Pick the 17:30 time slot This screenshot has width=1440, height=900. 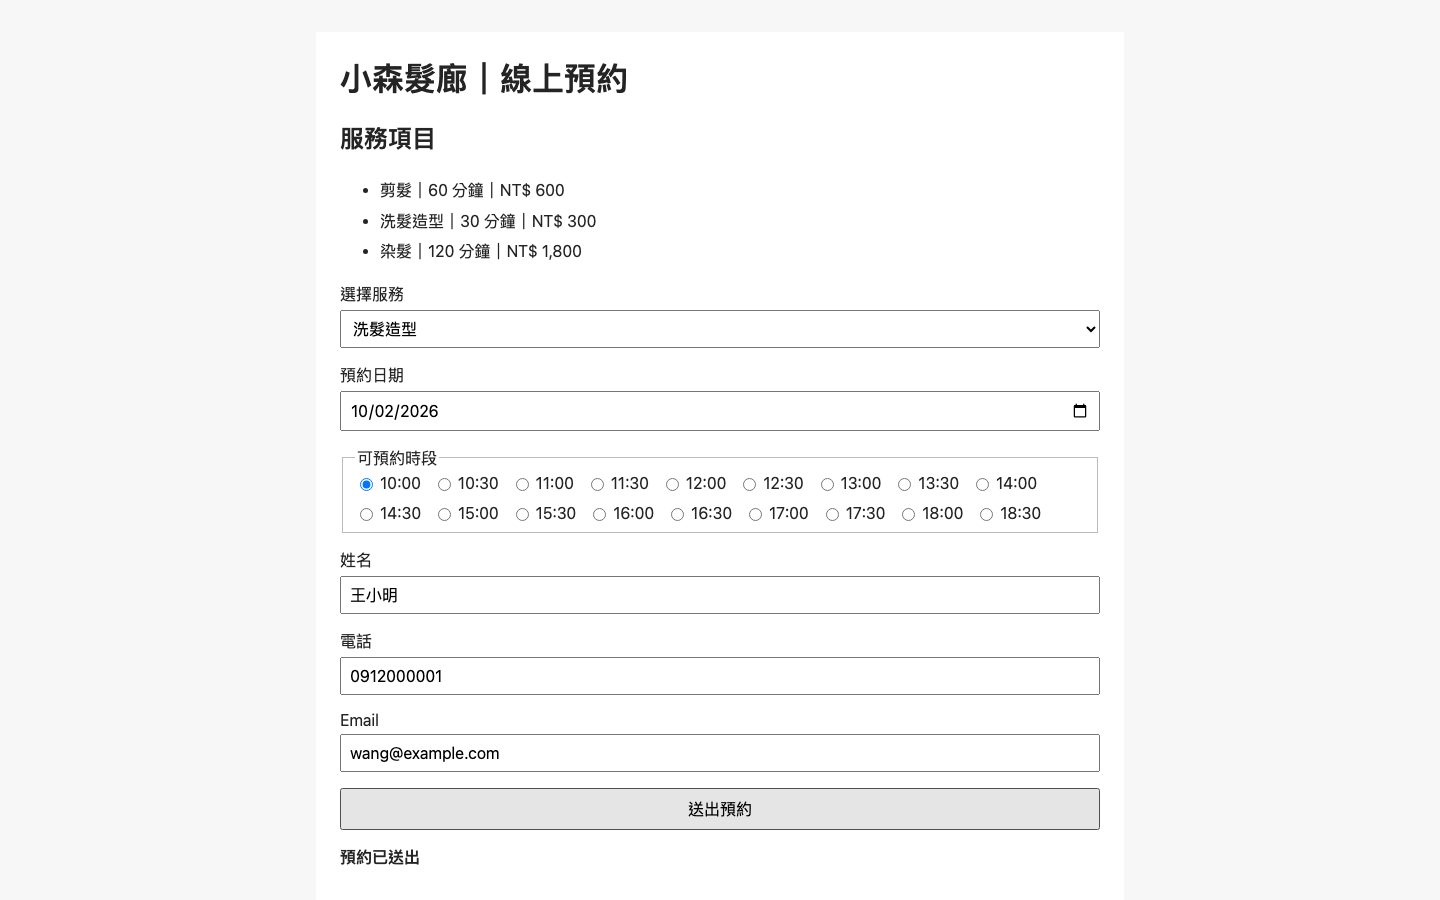pos(832,514)
